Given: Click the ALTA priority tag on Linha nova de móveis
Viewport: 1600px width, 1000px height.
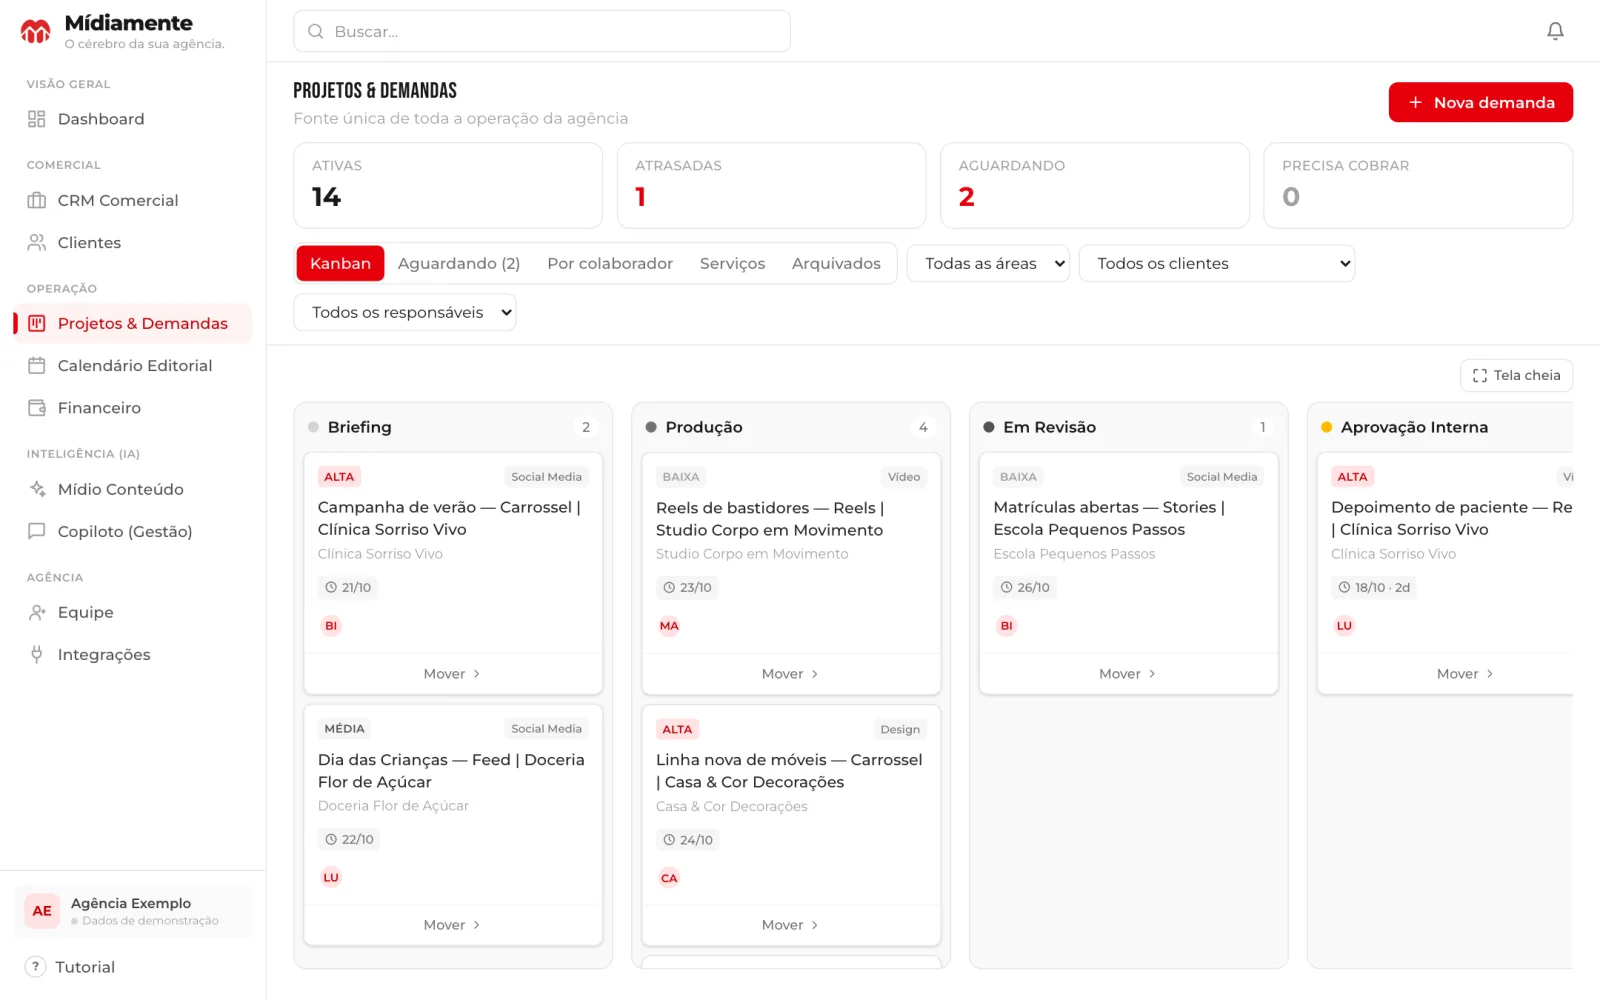Looking at the screenshot, I should coord(677,729).
